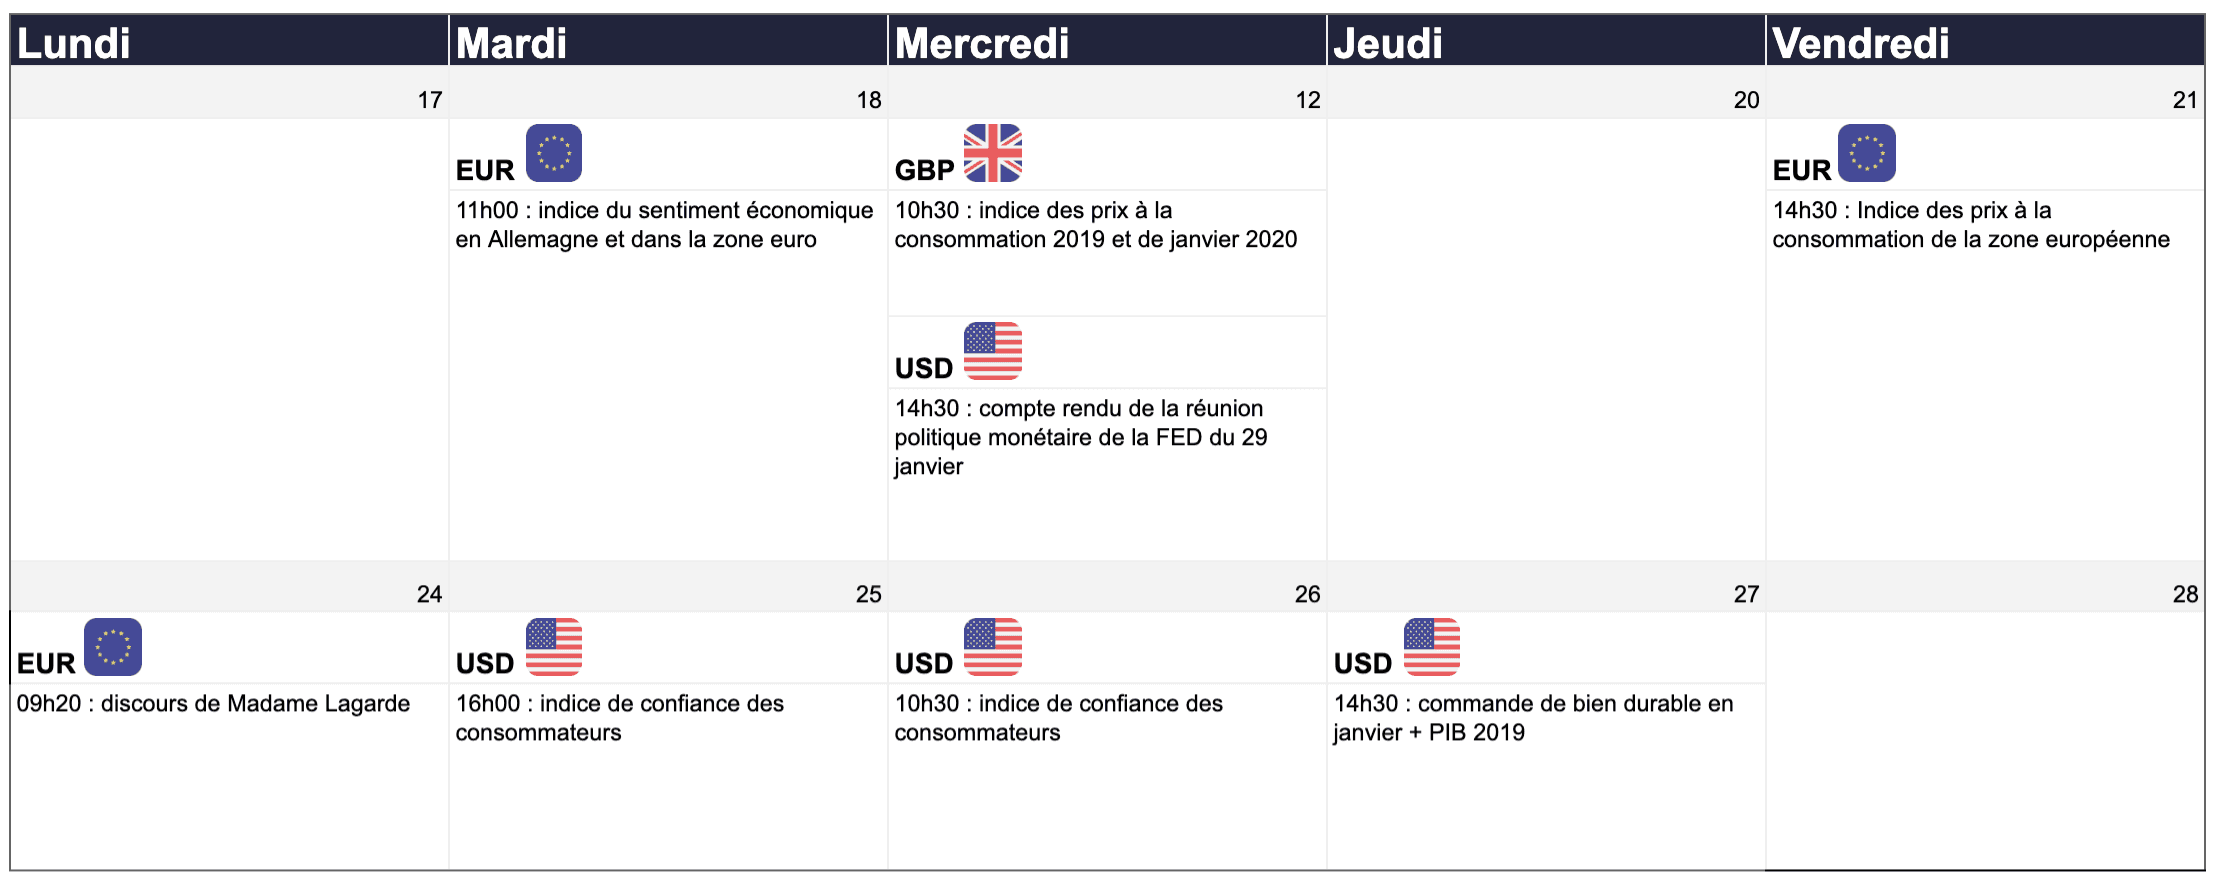Viewport: 2216px width, 880px height.
Task: Click the US flag beside the FED minutes event
Action: [992, 351]
